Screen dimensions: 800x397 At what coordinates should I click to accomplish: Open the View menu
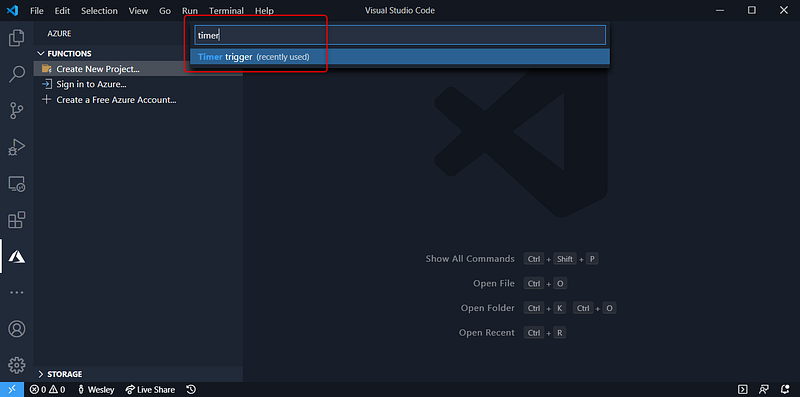coord(138,11)
